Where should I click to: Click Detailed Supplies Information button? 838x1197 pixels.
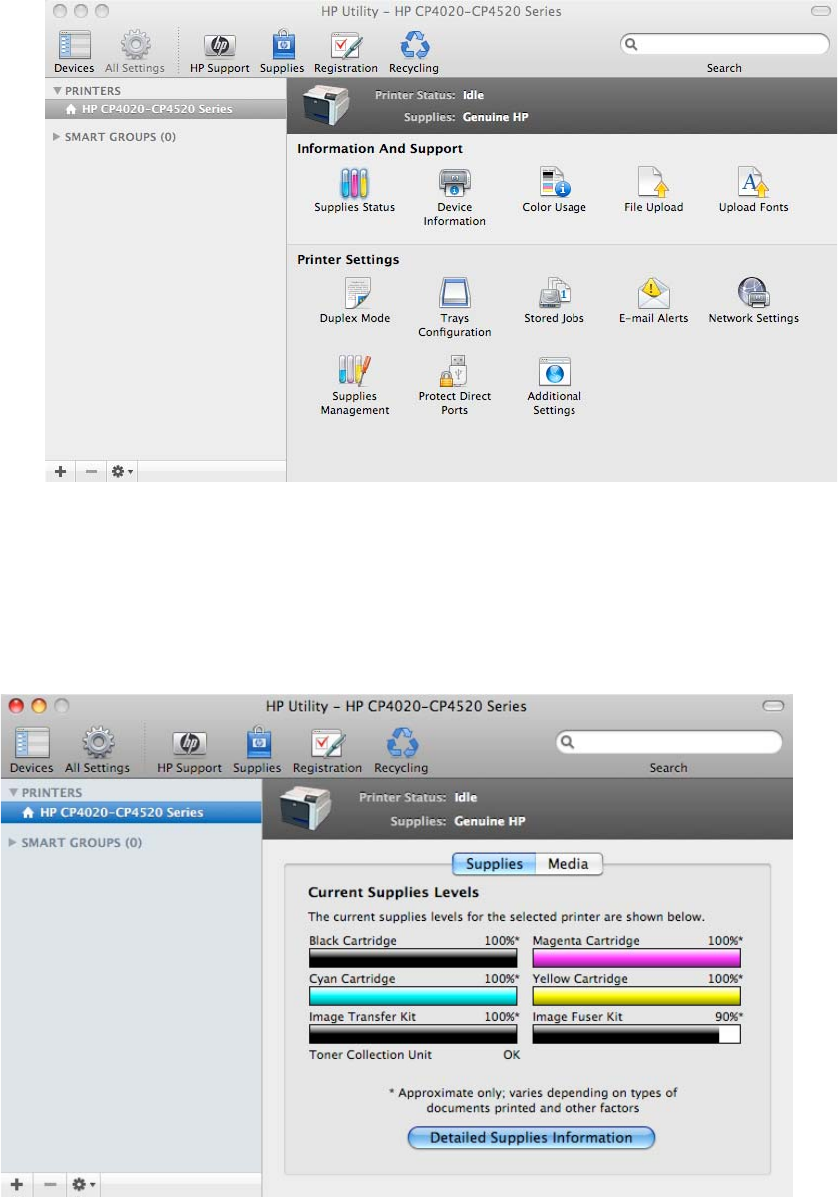tap(531, 1137)
